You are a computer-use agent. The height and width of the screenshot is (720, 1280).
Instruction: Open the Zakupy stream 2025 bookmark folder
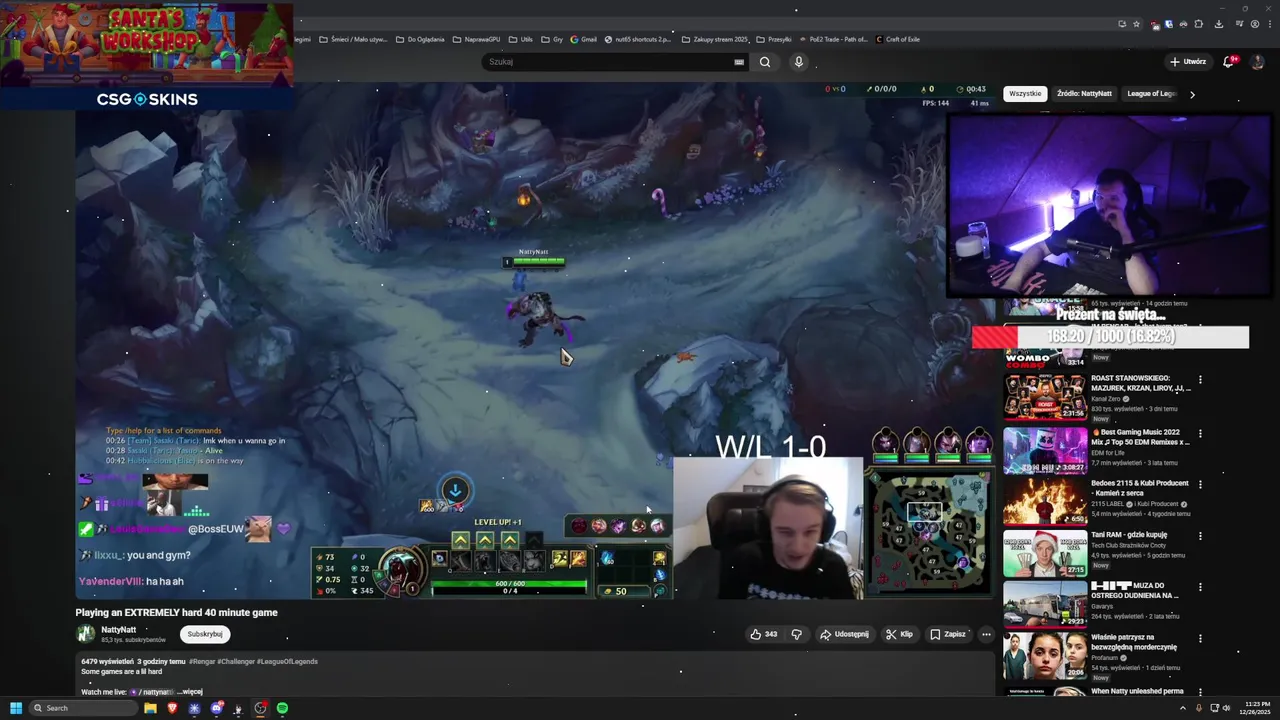714,40
